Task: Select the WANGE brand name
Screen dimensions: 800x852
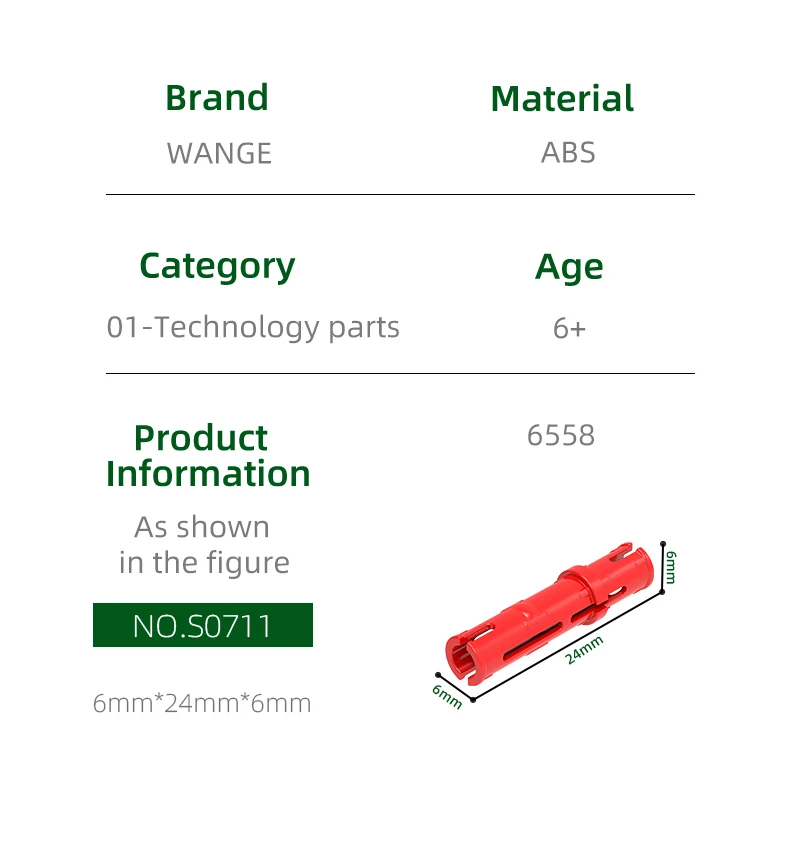Action: point(219,153)
